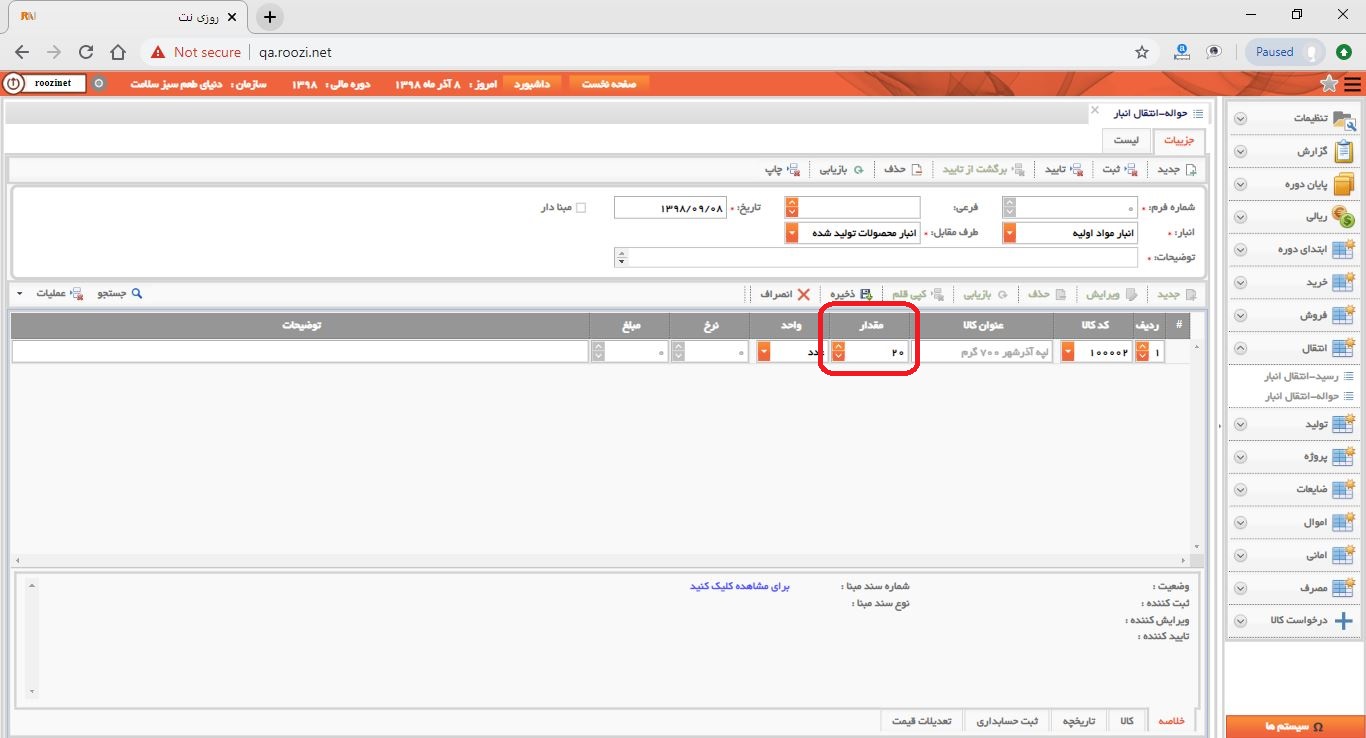Screen dimensions: 1366x738
Task: Click the درخواست کالا blue plus icon
Action: tap(1344, 620)
